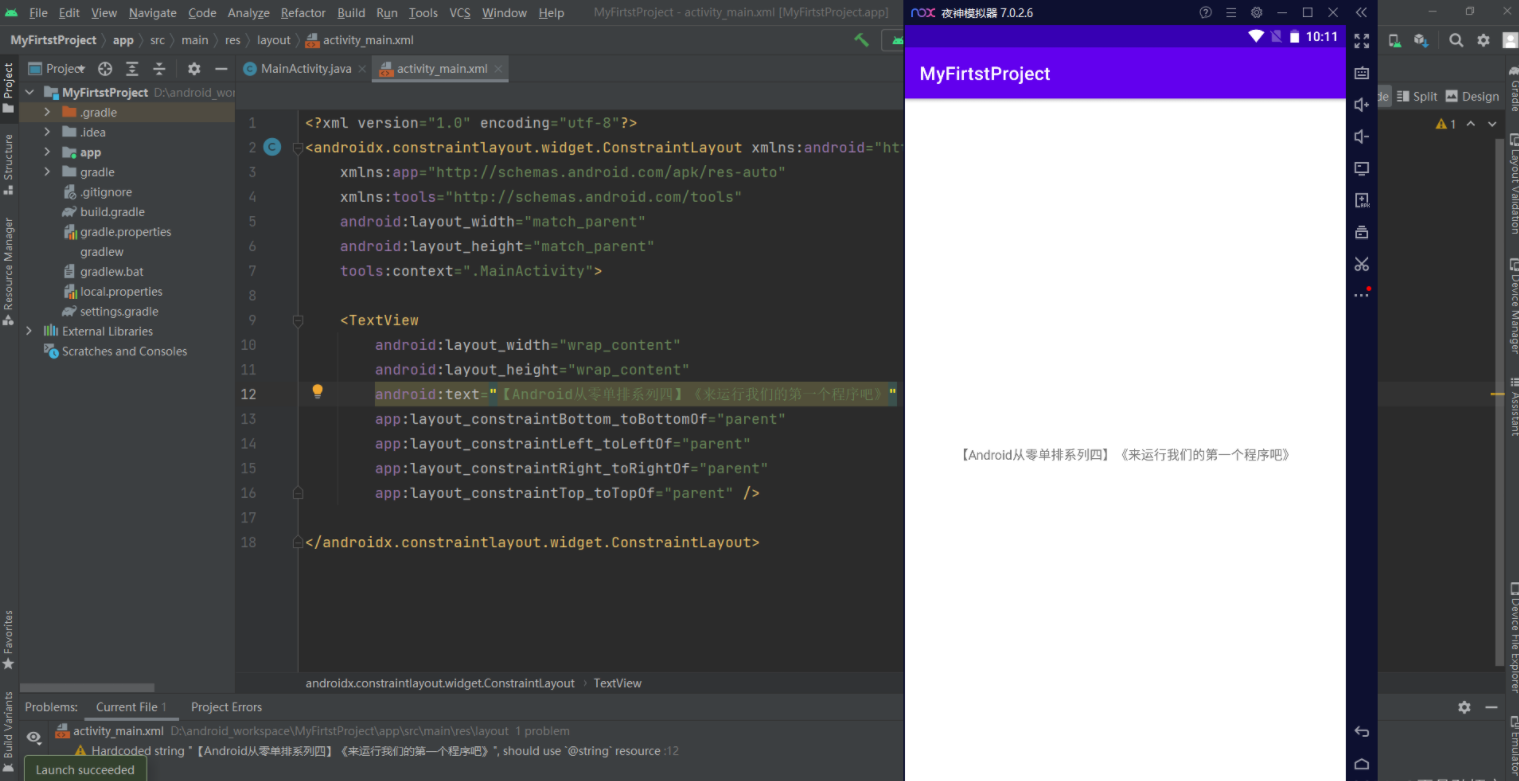1519x781 pixels.
Task: Expand the External Libraries node
Action: [29, 331]
